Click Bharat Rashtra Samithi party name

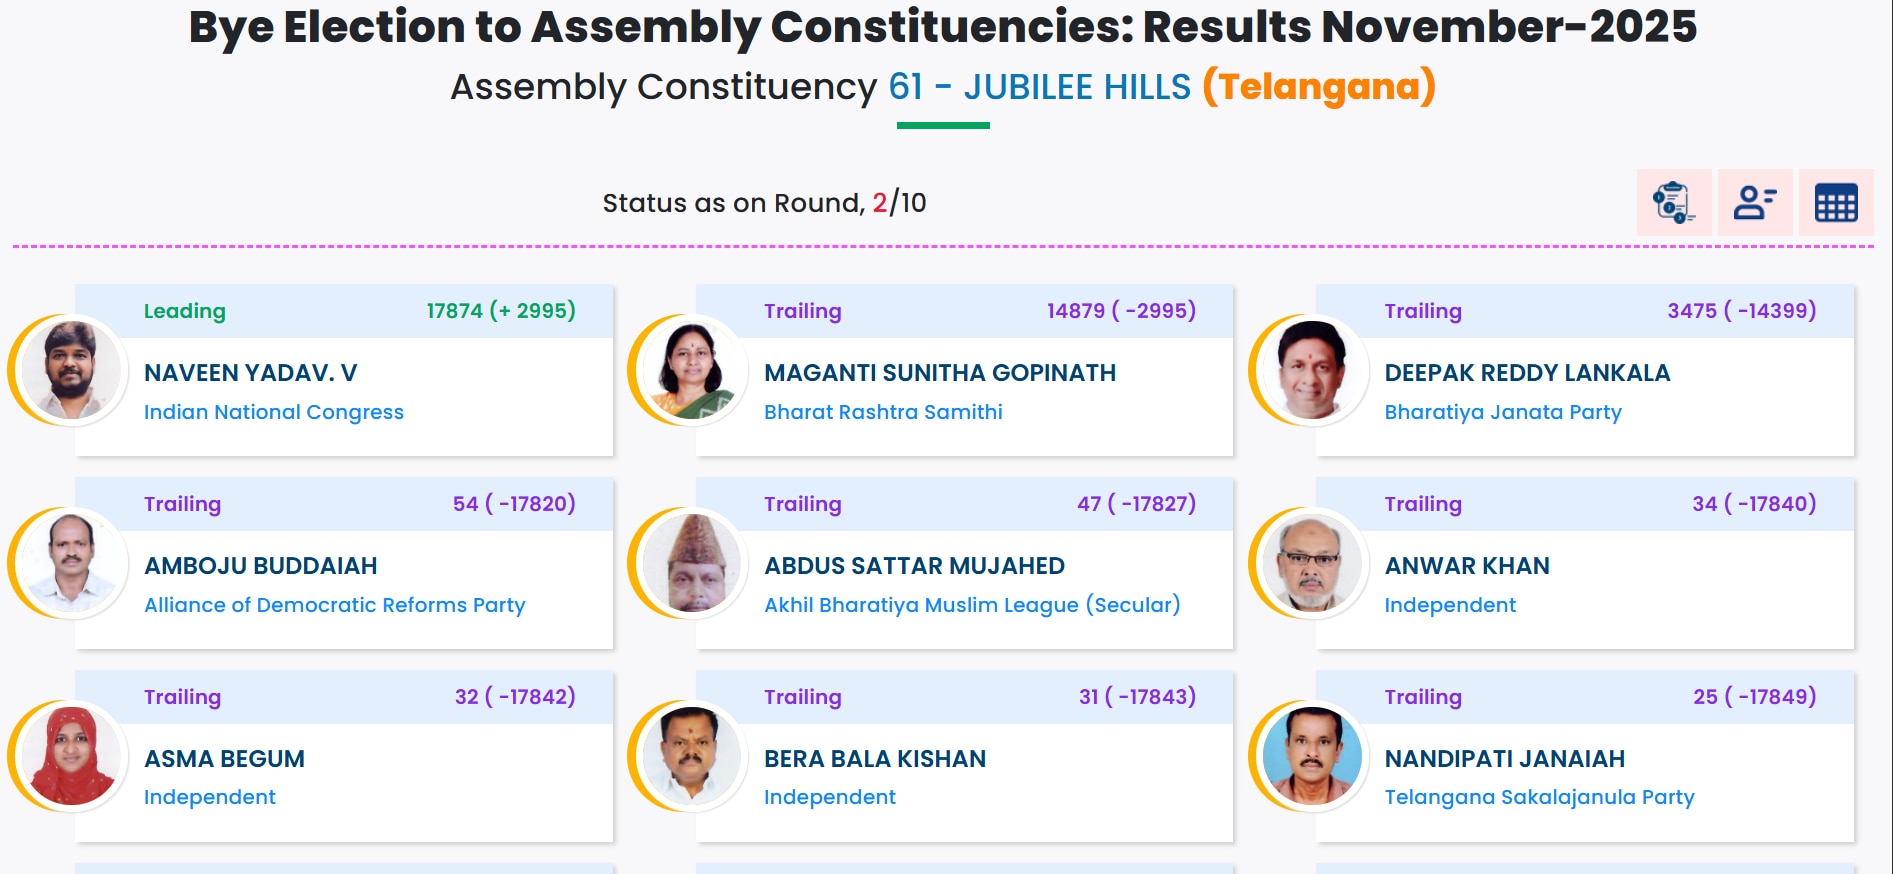point(882,412)
